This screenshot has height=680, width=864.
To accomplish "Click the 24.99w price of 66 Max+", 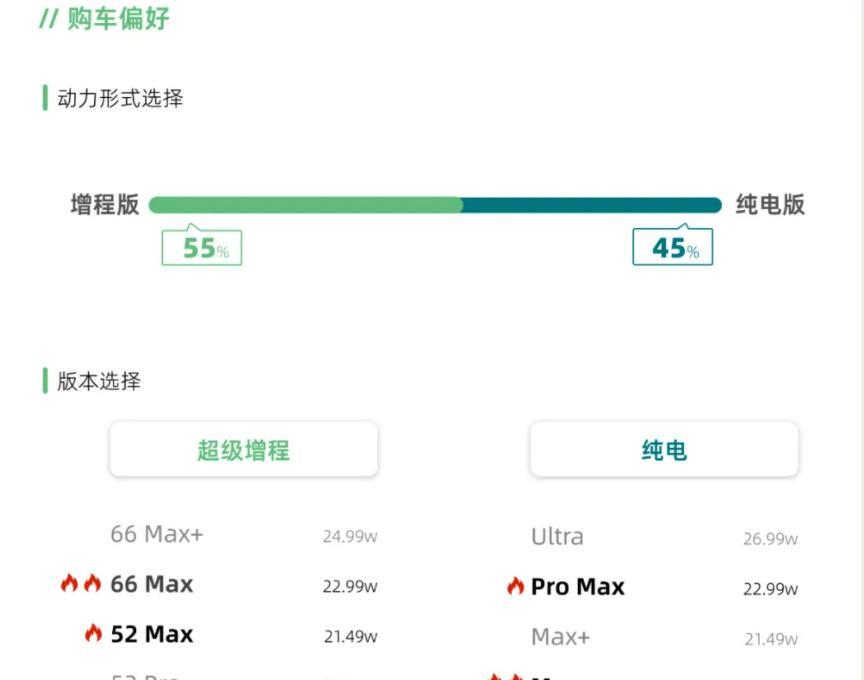I will click(x=349, y=537).
